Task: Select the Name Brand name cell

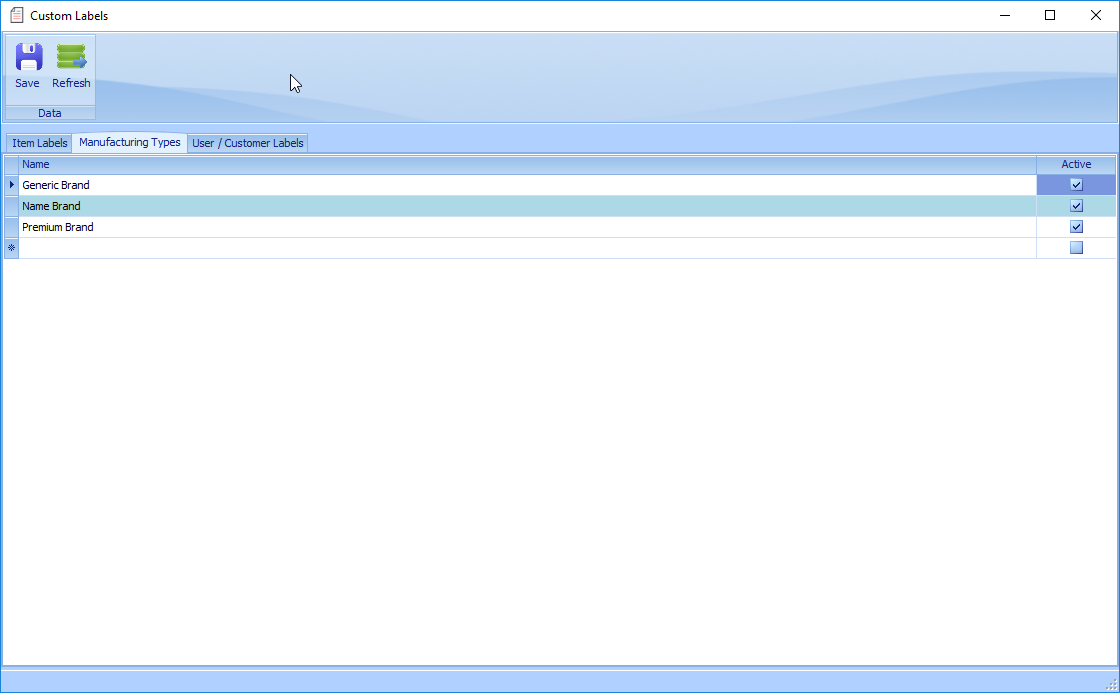Action: (527, 206)
